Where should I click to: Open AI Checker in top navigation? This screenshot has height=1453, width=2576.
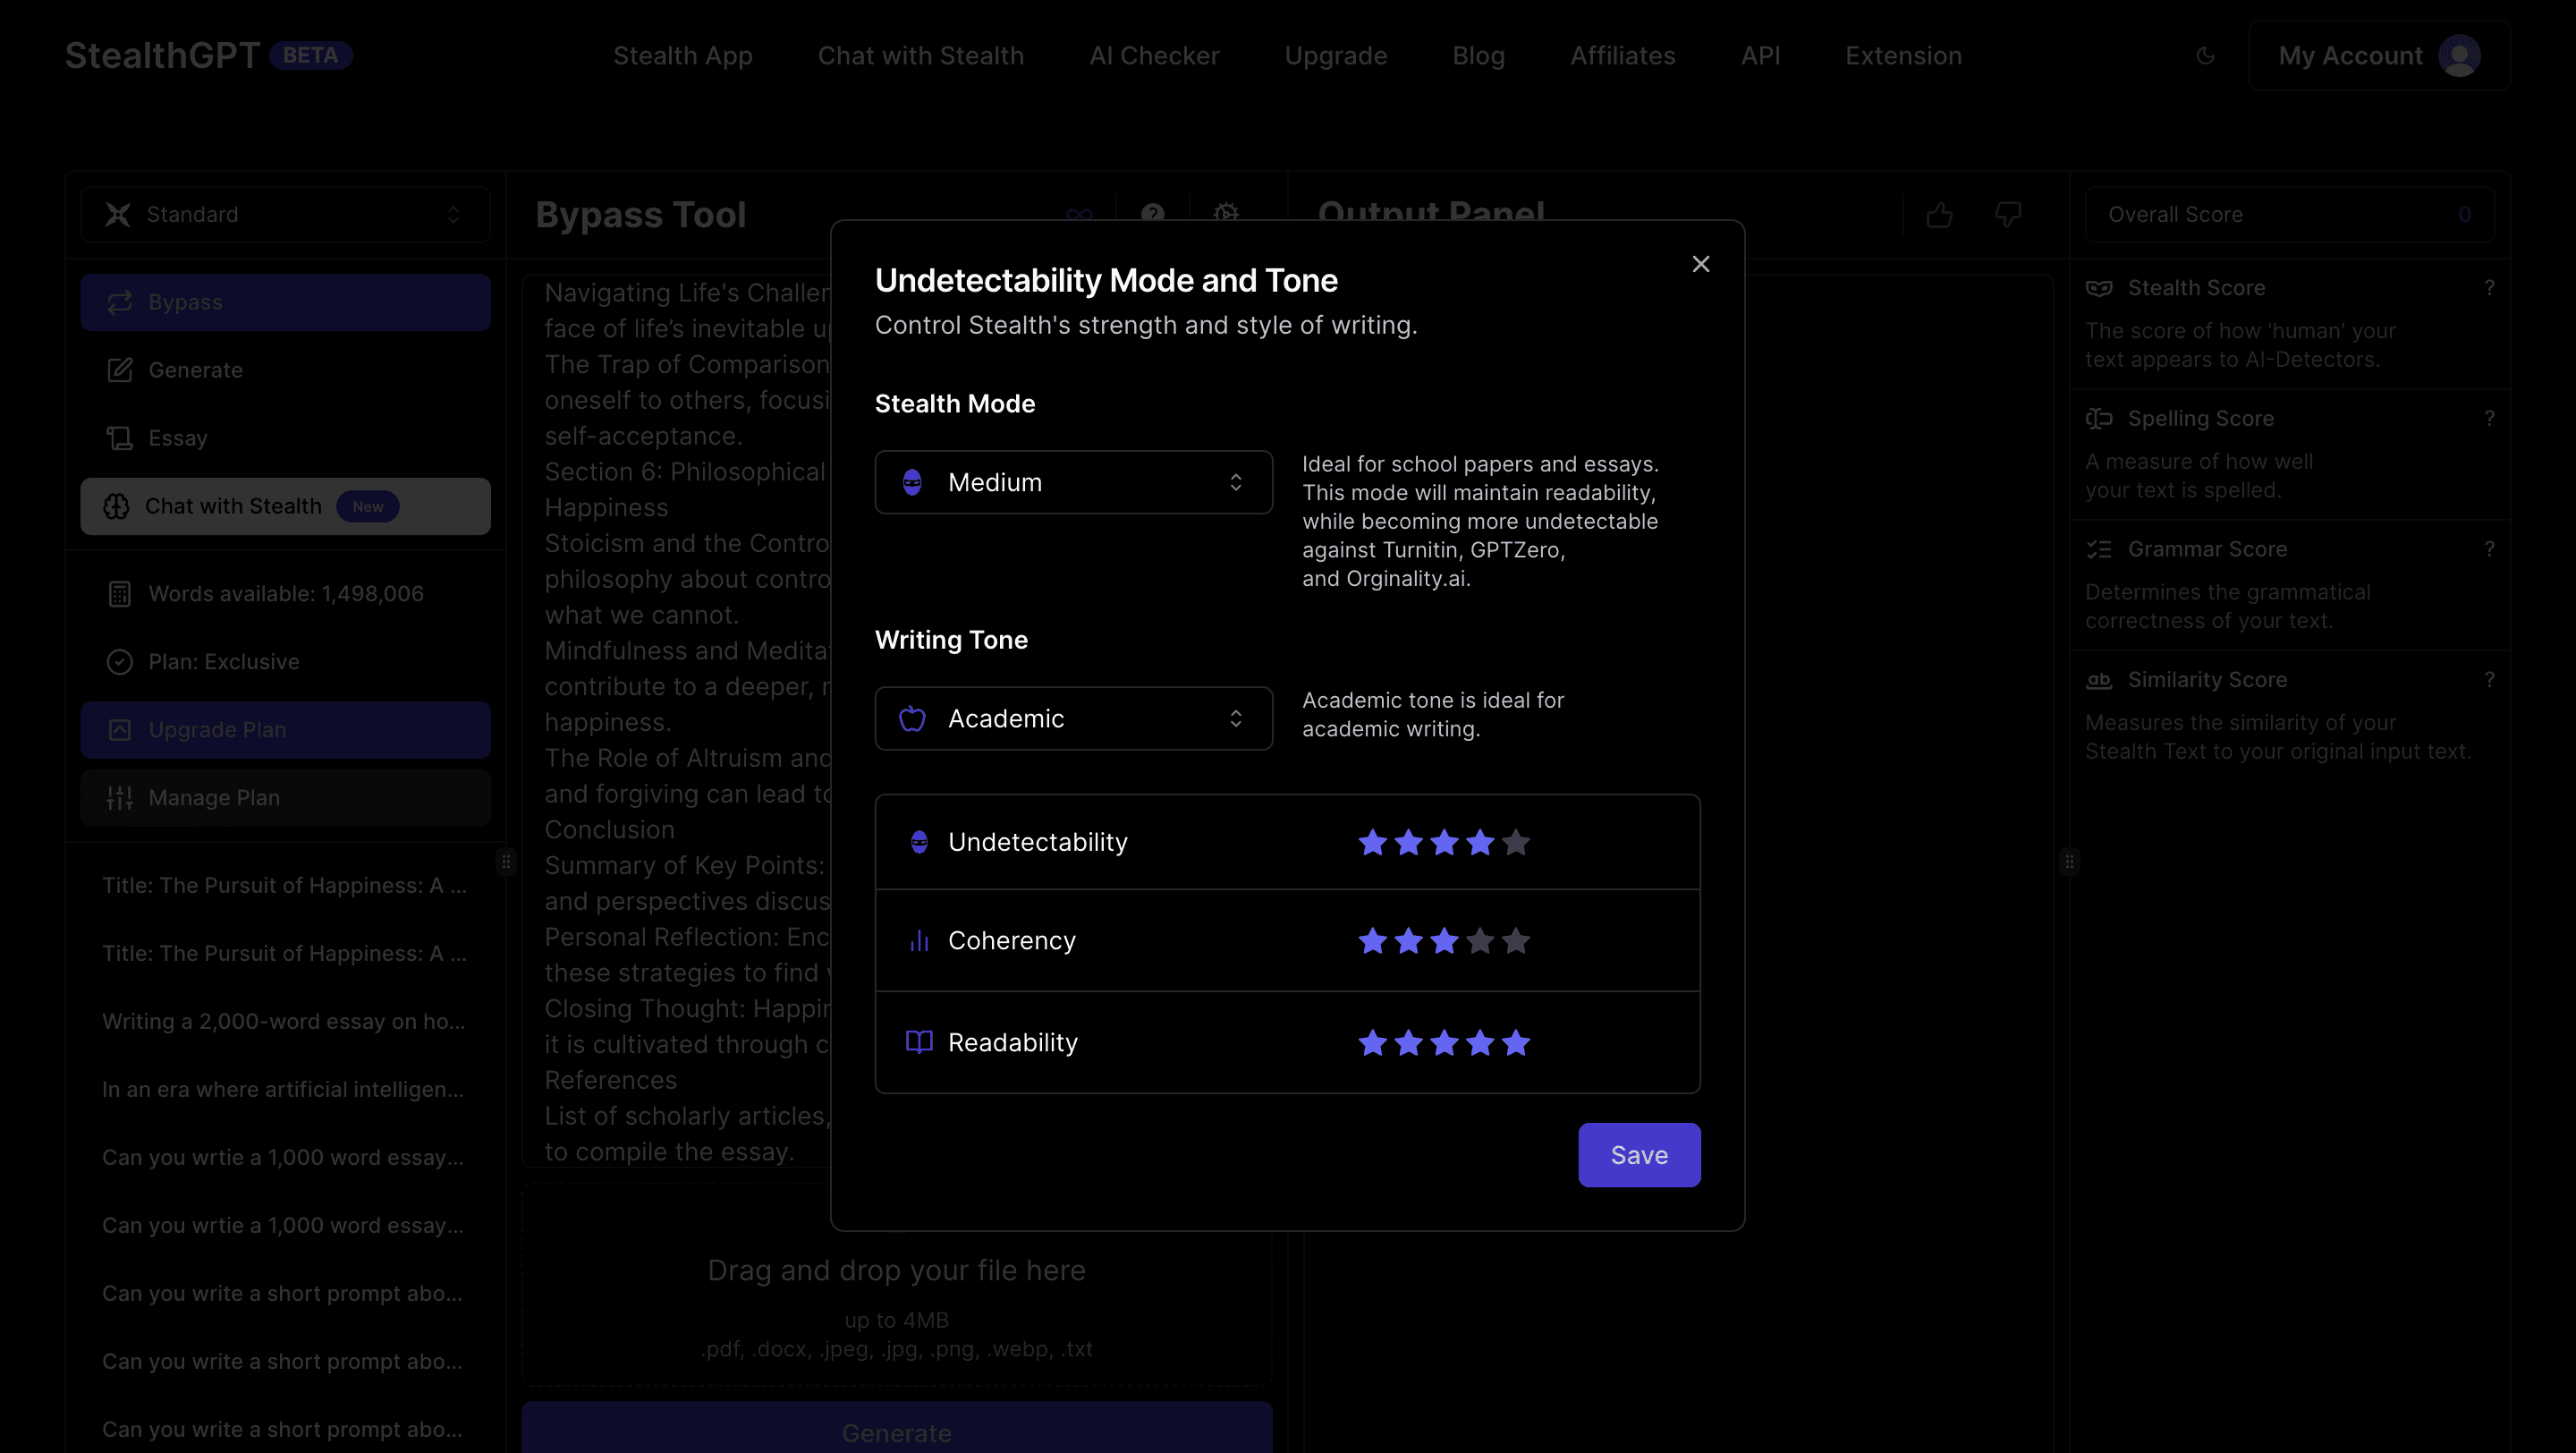1154,56
